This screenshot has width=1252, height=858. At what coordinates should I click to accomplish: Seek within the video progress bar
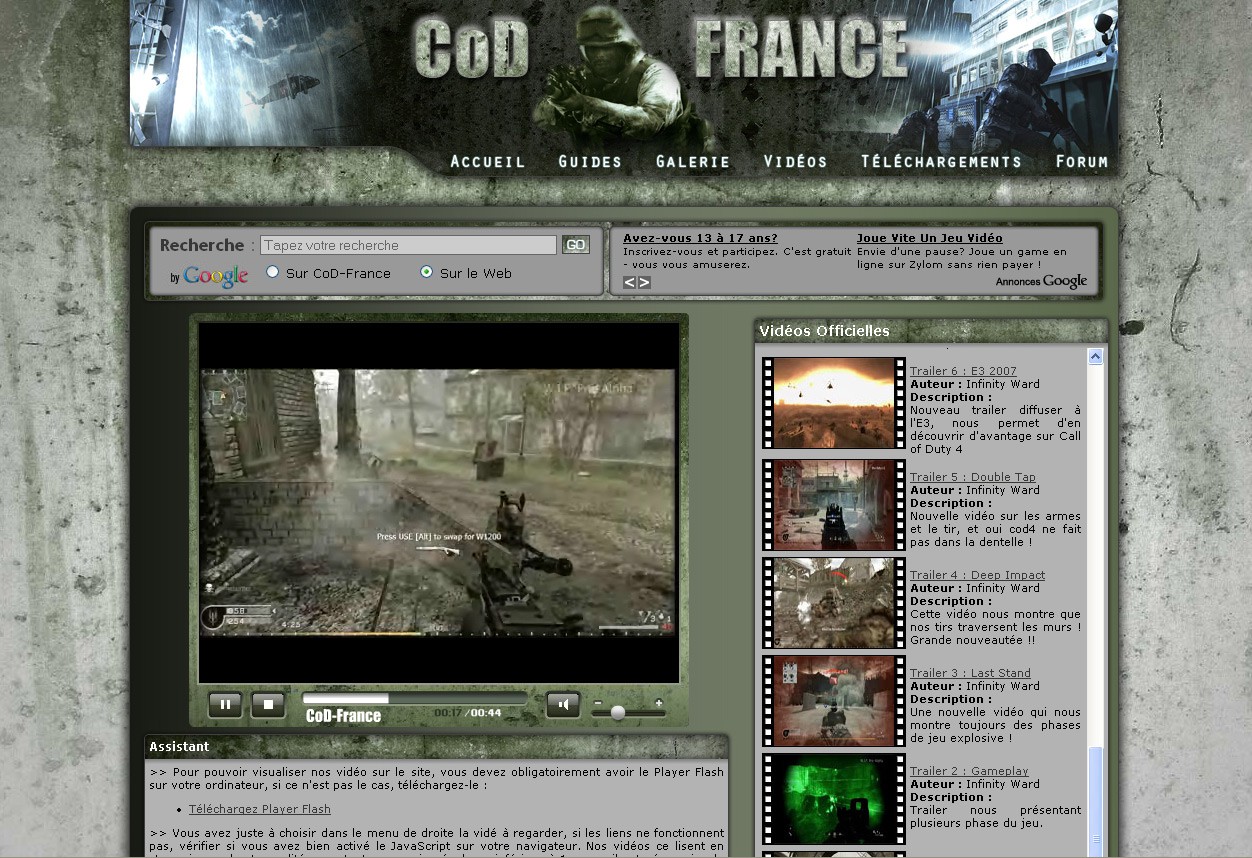coord(414,699)
